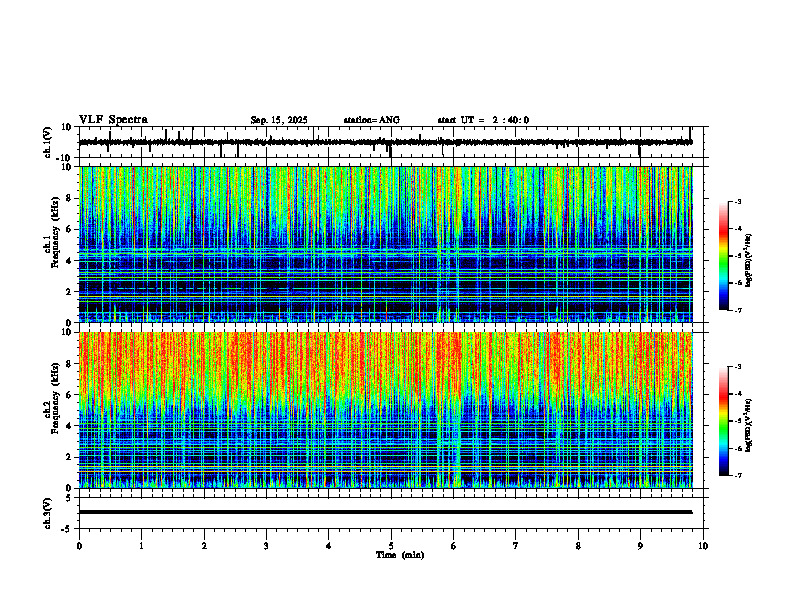The image size is (792, 612).
Task: Click the "Time (min)" axis label
Action: coord(400,555)
